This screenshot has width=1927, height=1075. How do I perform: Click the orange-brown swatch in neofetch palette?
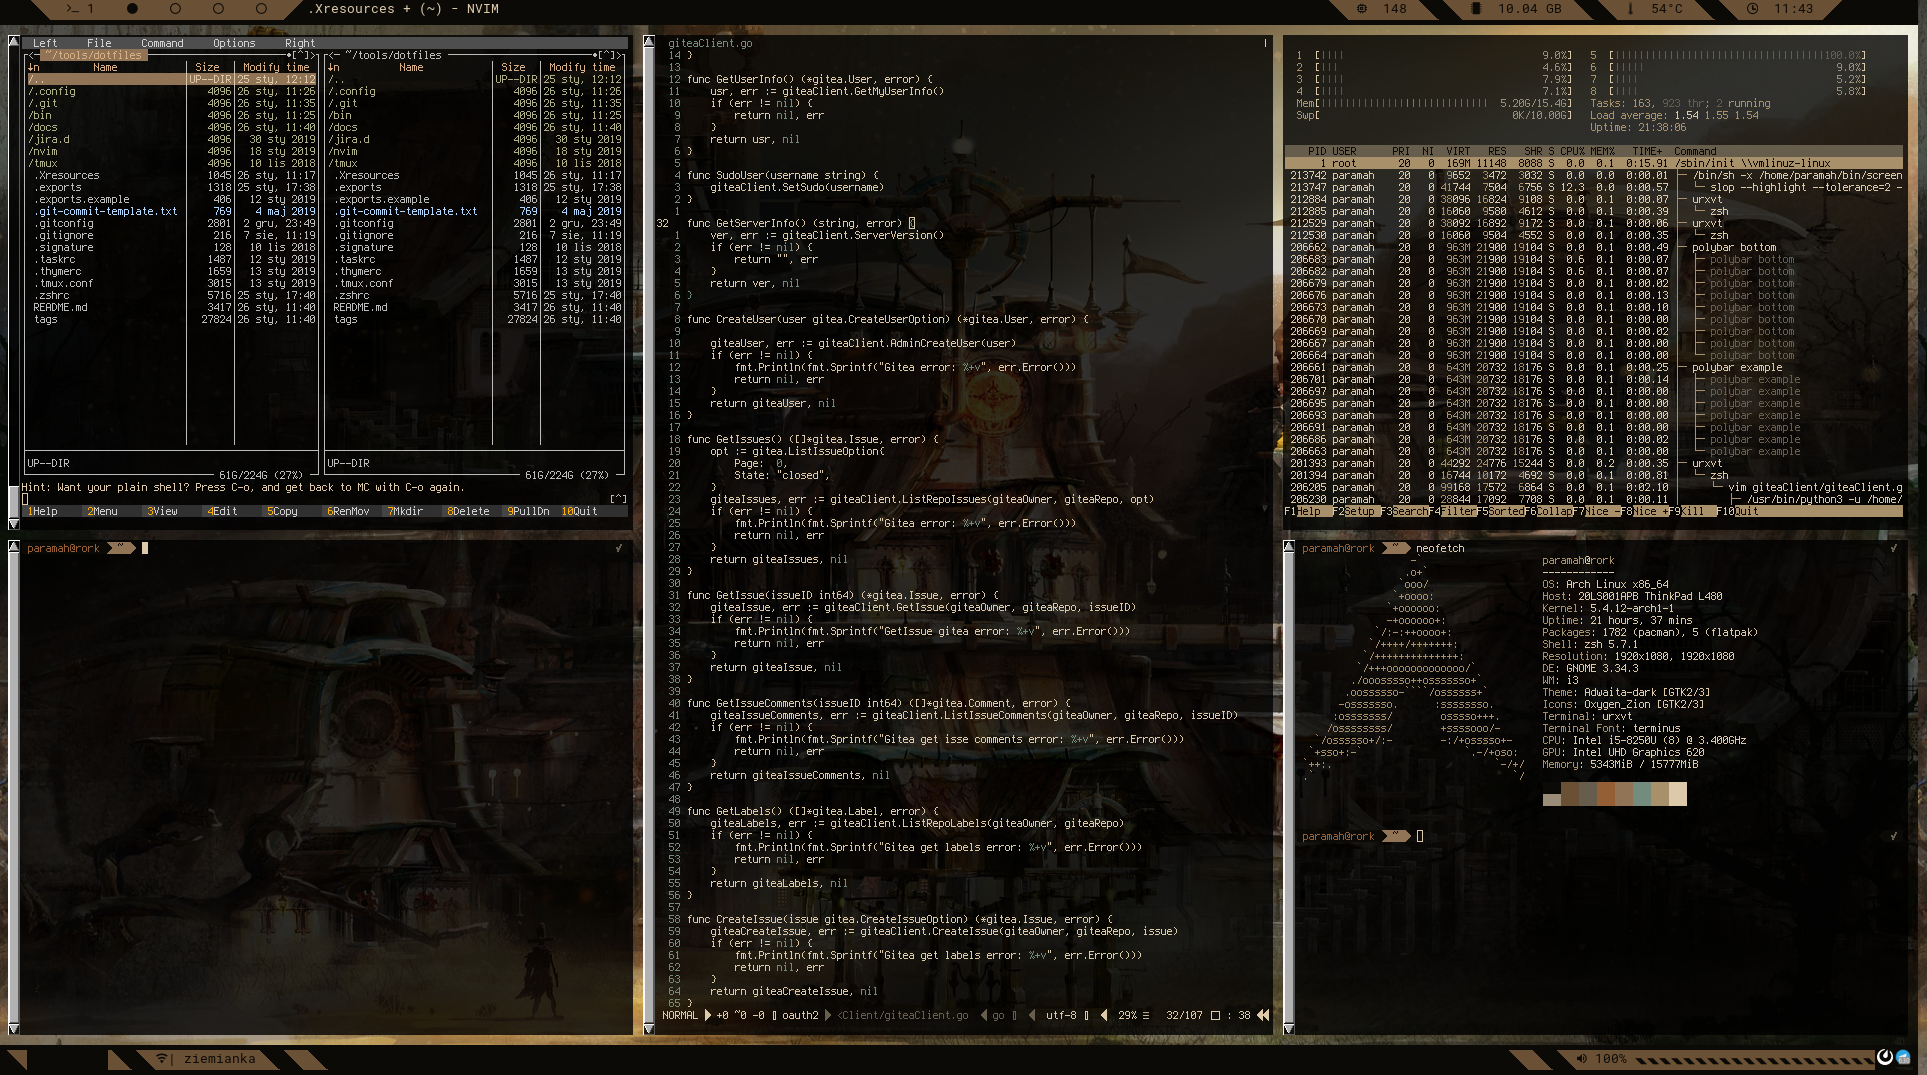[1606, 794]
